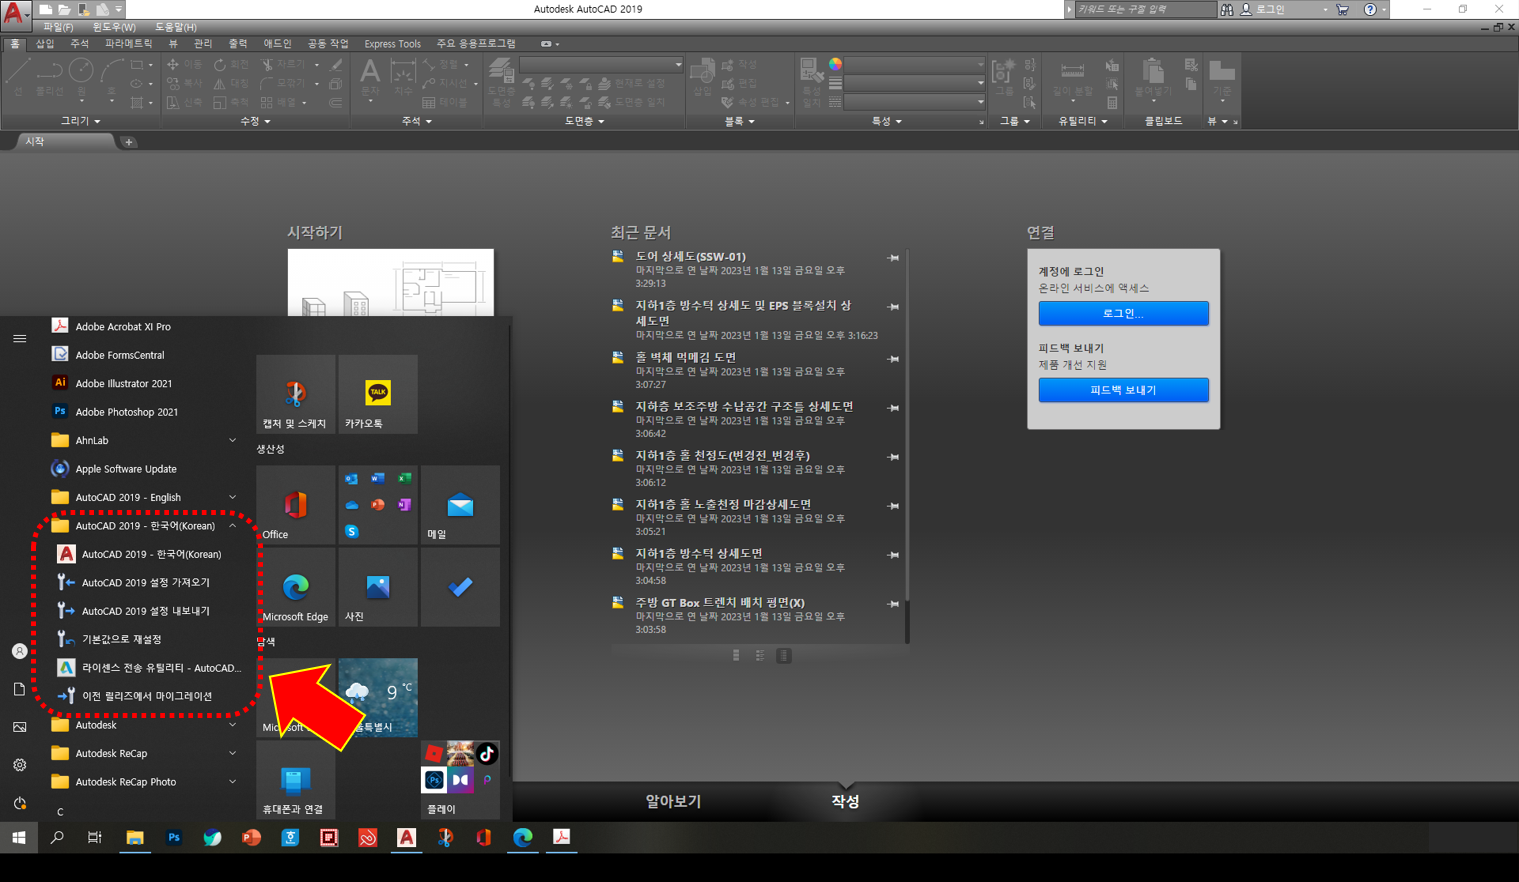Open the layer name combo box

click(x=601, y=65)
